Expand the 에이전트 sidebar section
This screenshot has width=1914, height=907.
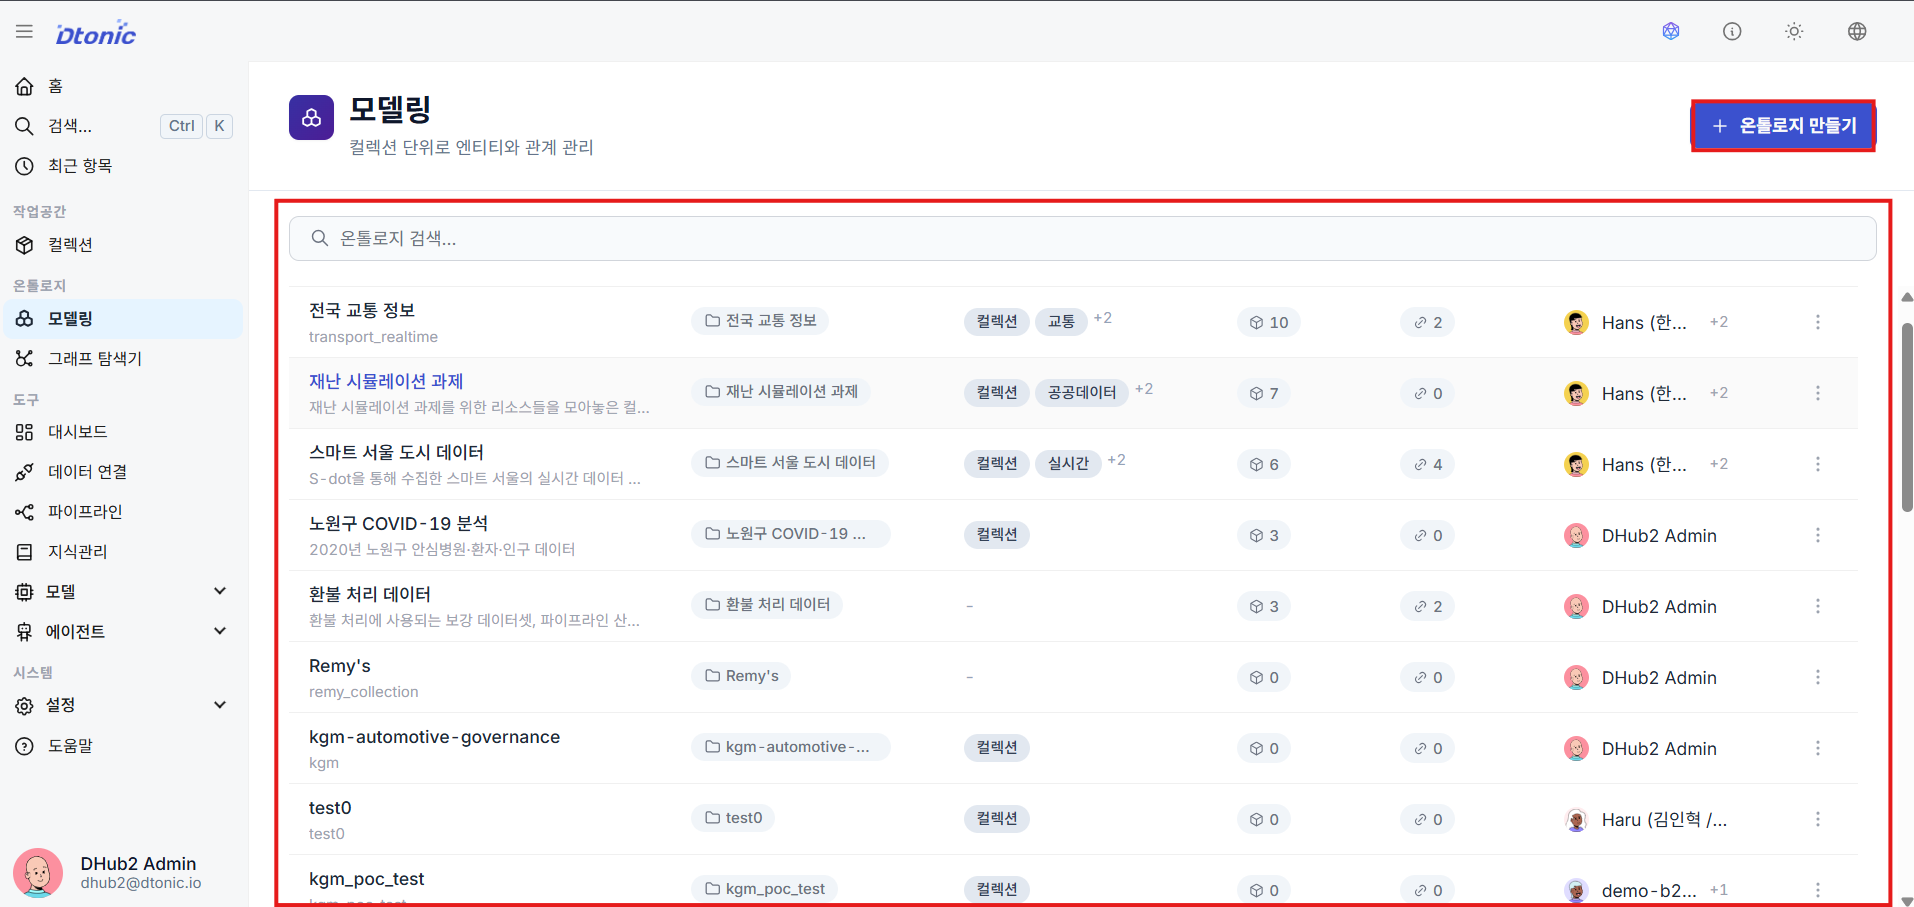click(x=124, y=632)
